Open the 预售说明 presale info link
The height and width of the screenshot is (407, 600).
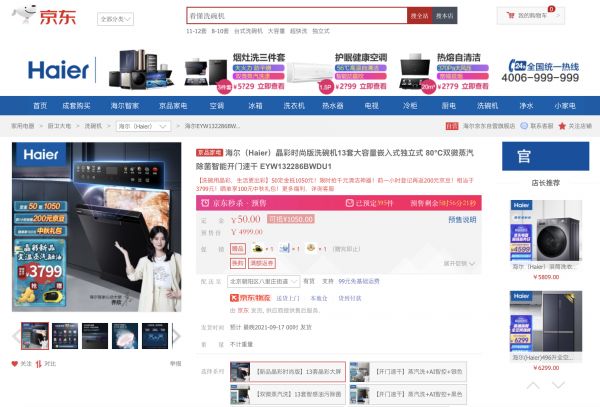(462, 219)
